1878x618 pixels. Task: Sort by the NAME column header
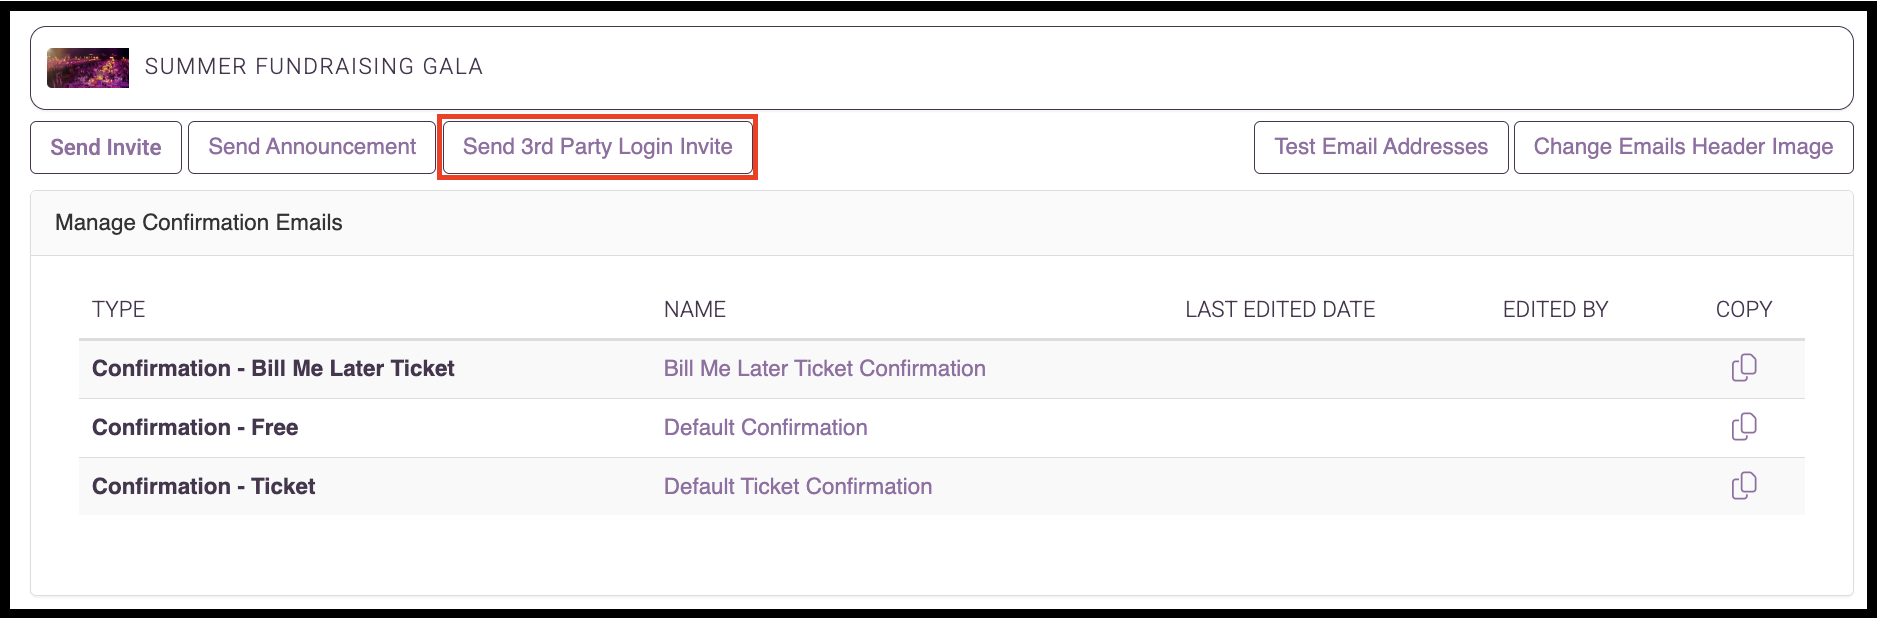tap(695, 309)
